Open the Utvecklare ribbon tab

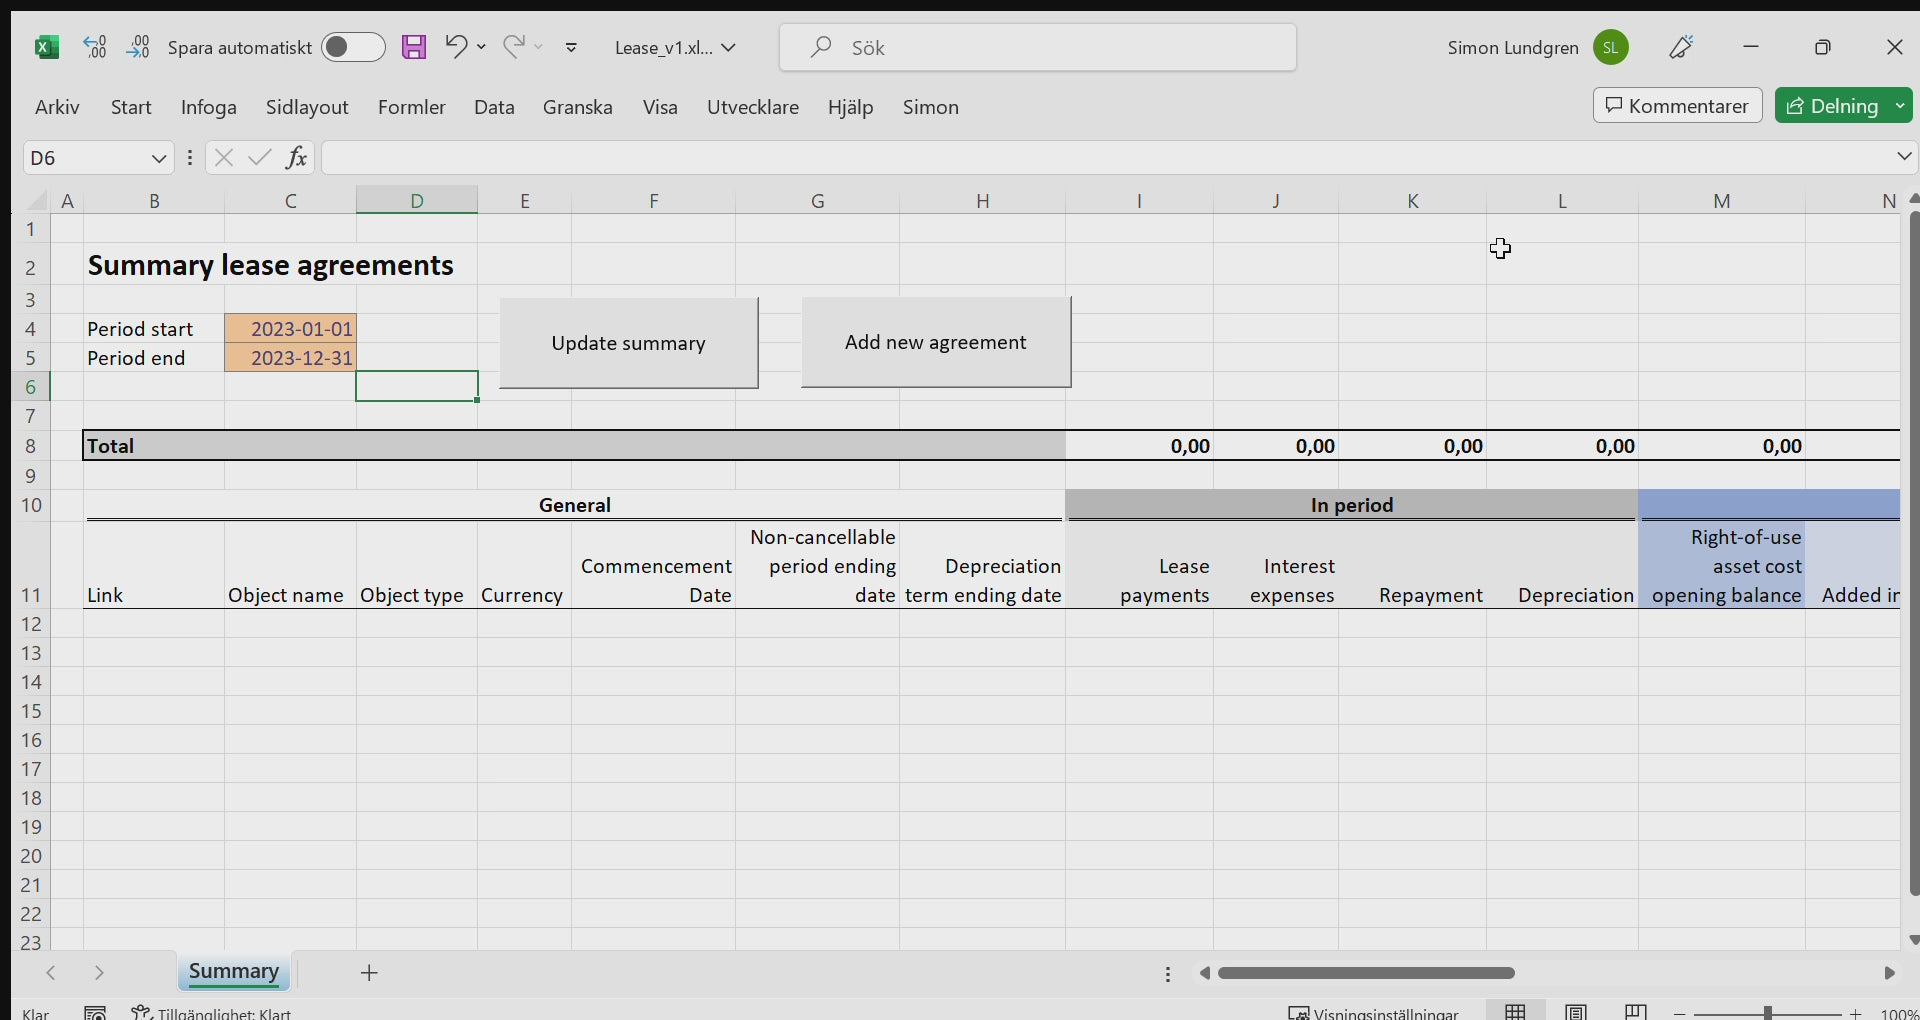[752, 107]
